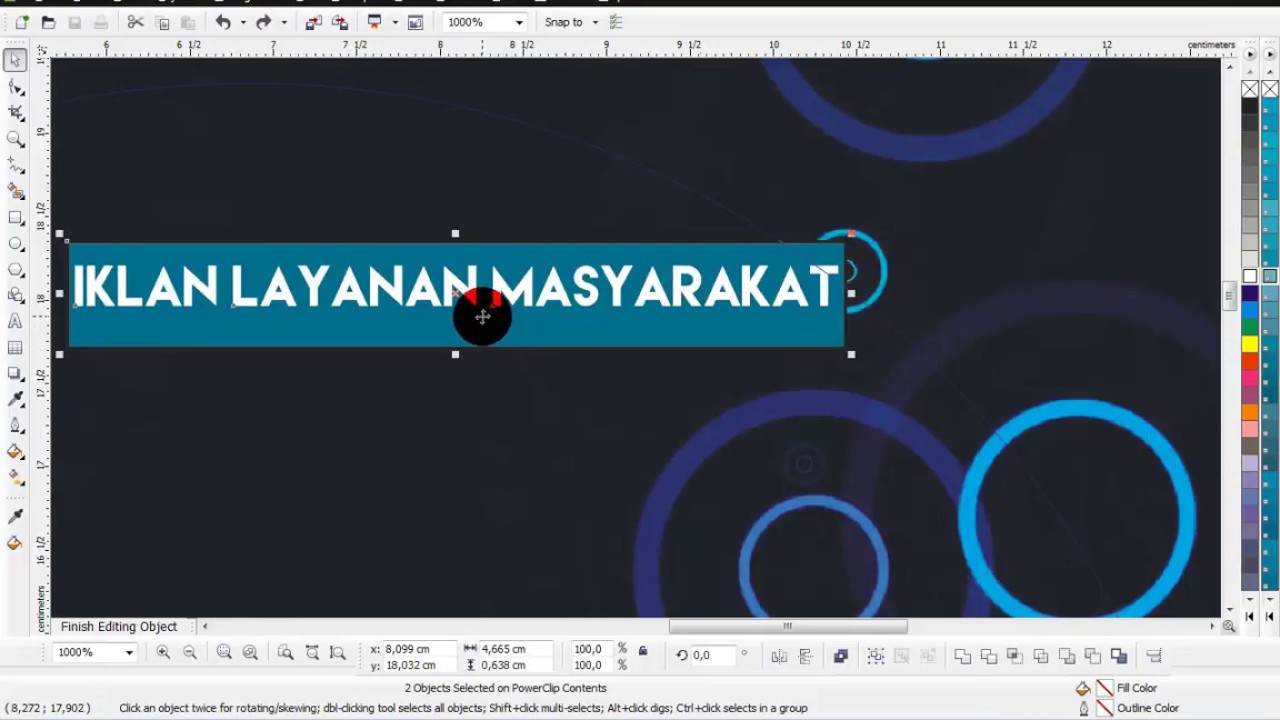Open the navigator icon at scrollbar corner
The height and width of the screenshot is (720, 1280).
(x=1228, y=626)
